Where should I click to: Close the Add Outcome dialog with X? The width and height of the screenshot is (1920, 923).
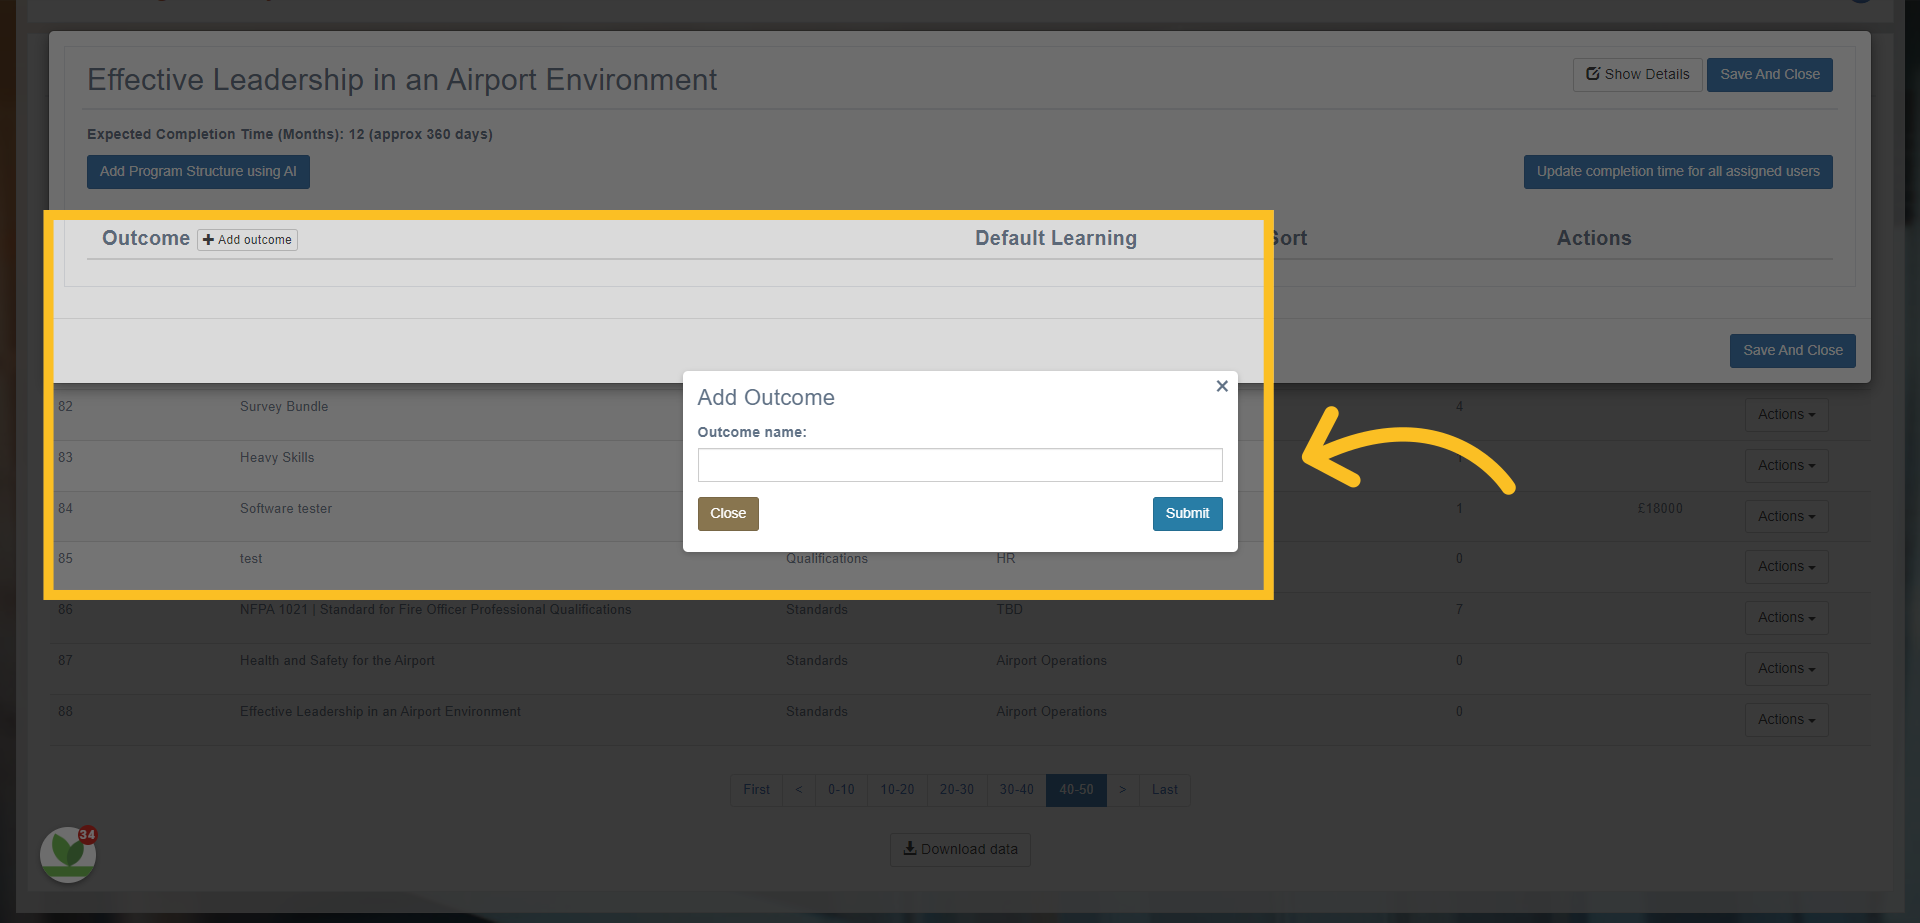tap(1221, 386)
